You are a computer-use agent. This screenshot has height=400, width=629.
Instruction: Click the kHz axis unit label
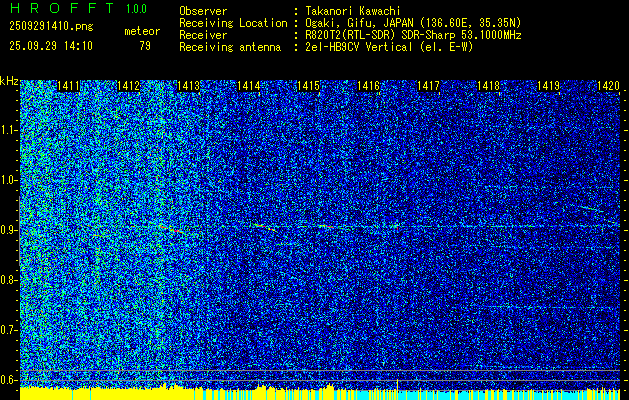9,81
